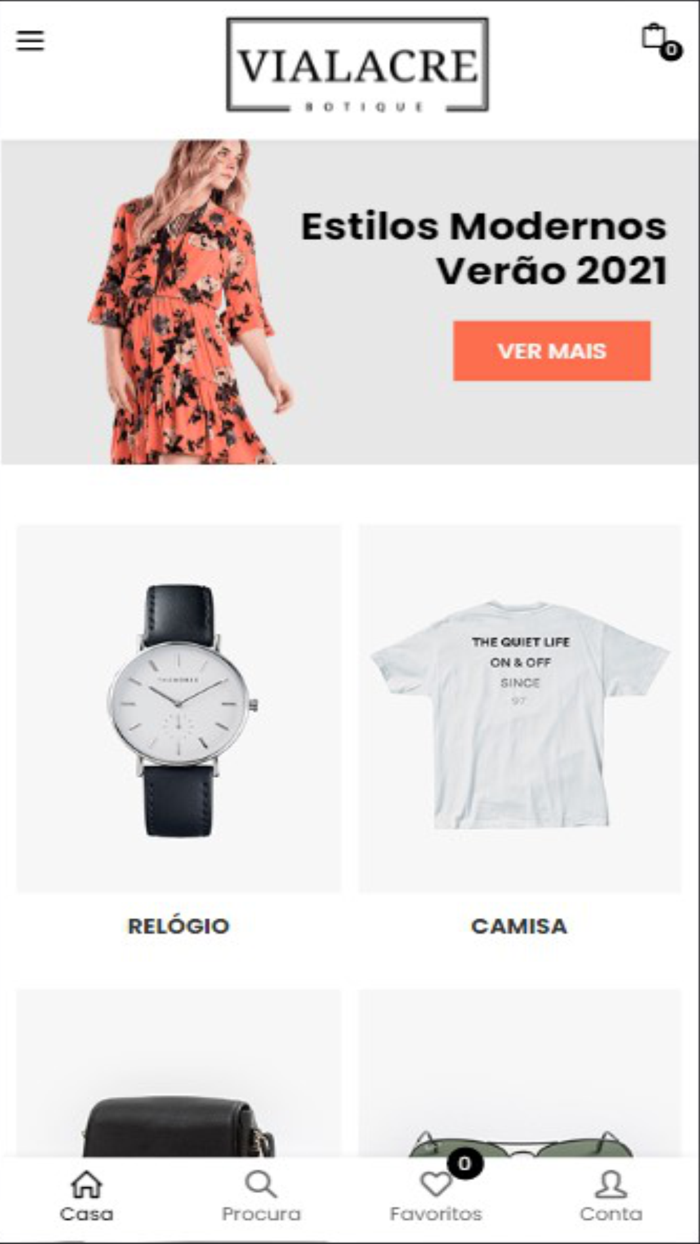Tap the Procura search magnifier icon

coord(261,1184)
